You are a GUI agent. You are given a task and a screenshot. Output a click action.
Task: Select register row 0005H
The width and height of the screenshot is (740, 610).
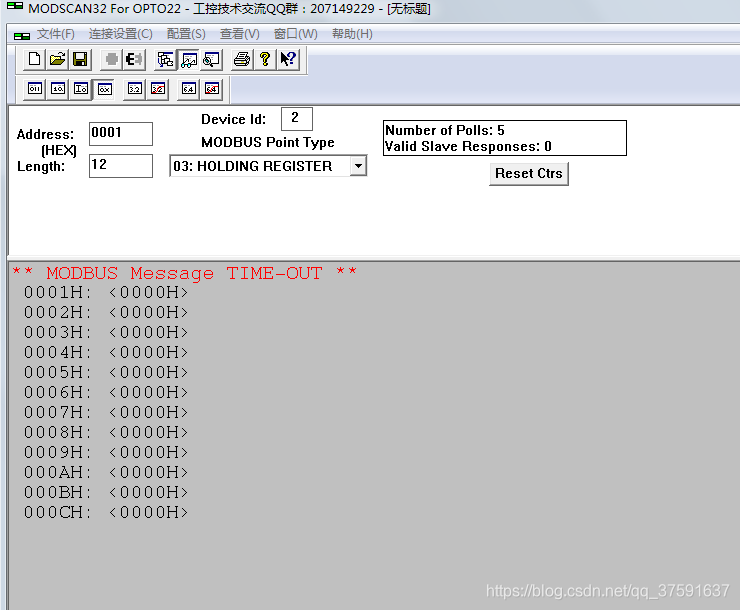coord(106,372)
